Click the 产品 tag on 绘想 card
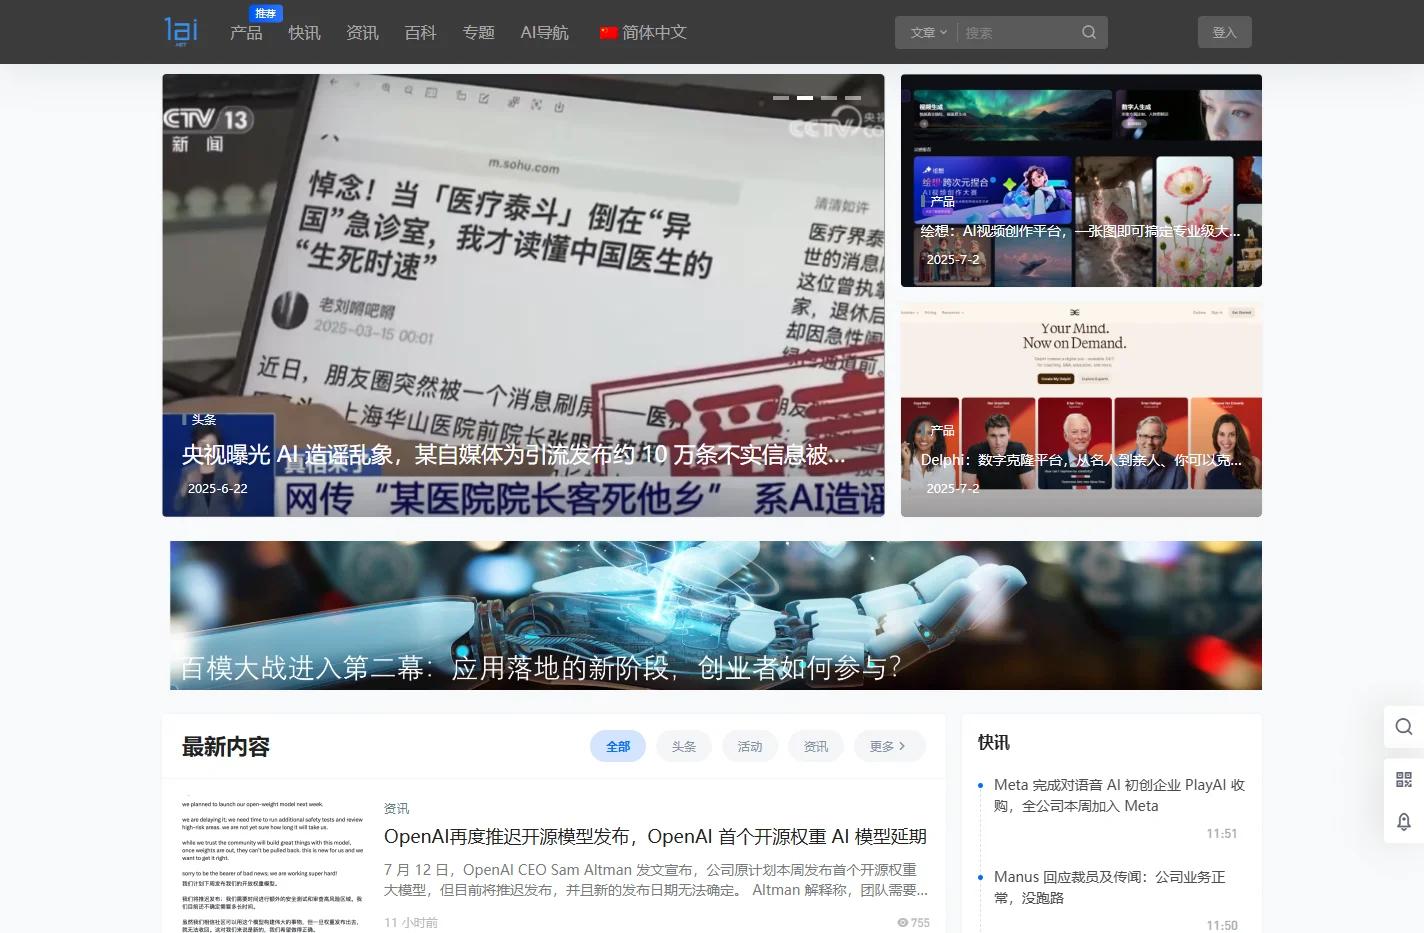Viewport: 1424px width, 933px height. click(x=942, y=202)
